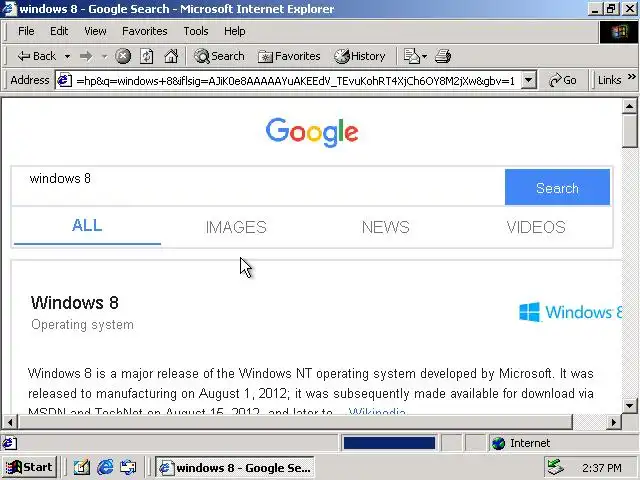The height and width of the screenshot is (480, 640).
Task: Go back with the Back toolbar button
Action: [x=36, y=56]
